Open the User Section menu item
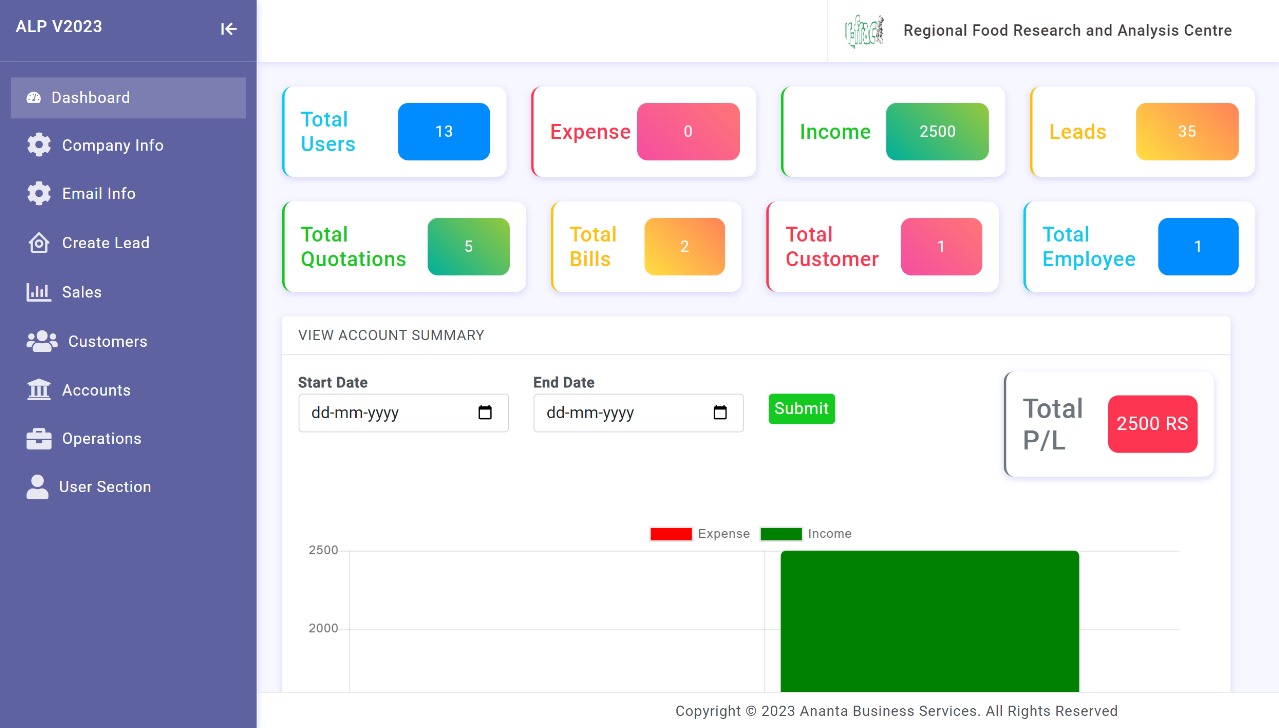1279x728 pixels. [128, 487]
